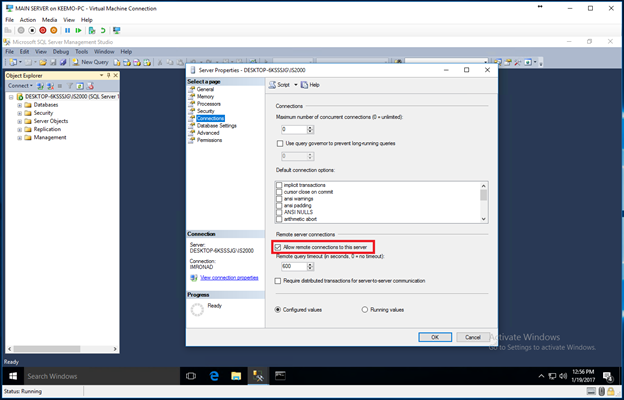Open Microsoft Edge from the taskbar
The image size is (624, 400).
click(214, 376)
